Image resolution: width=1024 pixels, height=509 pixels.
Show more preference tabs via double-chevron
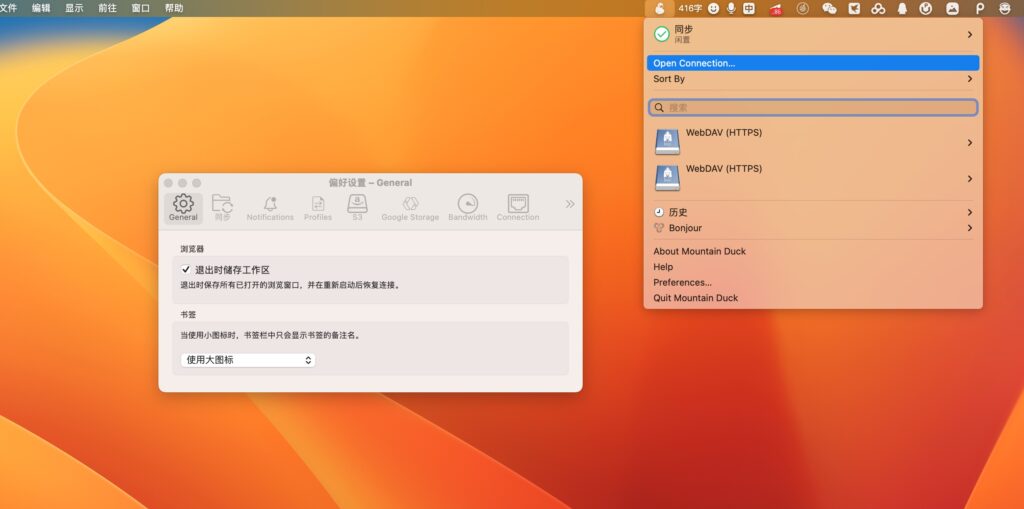(x=570, y=204)
